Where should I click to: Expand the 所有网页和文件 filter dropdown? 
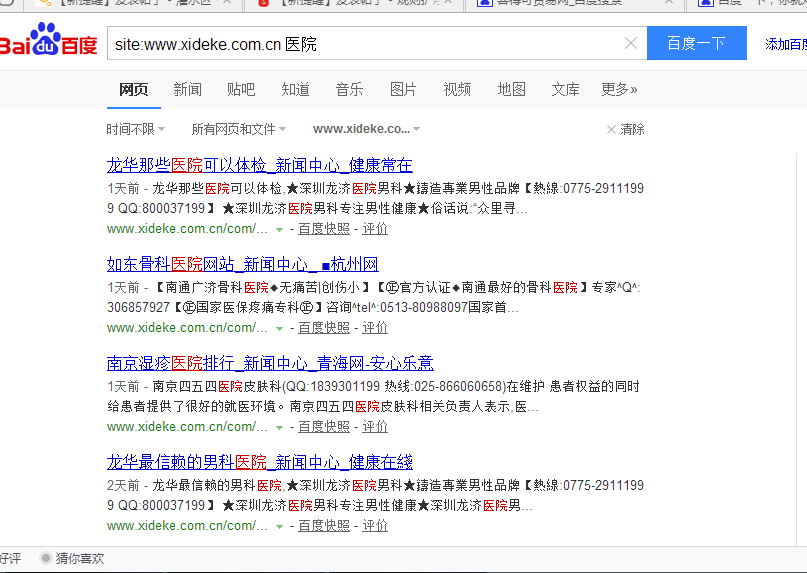point(239,129)
